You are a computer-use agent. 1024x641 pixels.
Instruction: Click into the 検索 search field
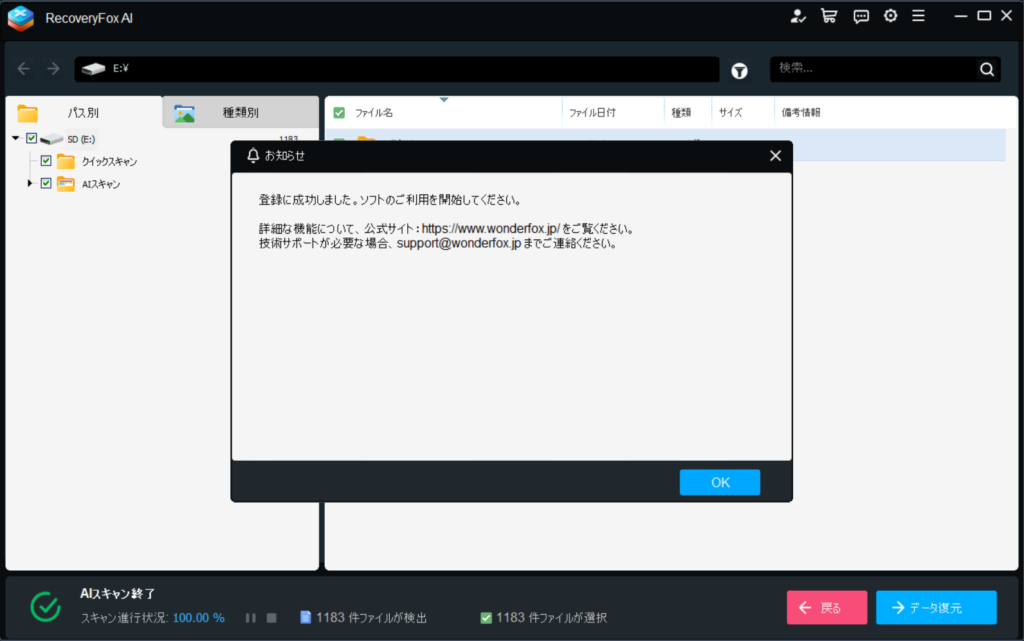point(872,69)
